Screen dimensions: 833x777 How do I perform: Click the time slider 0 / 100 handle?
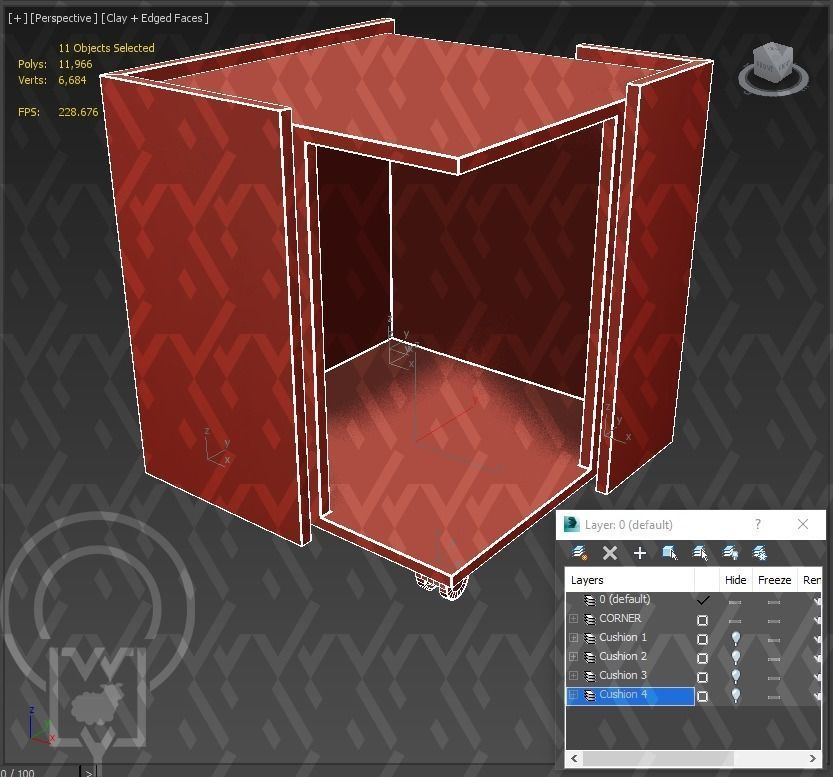click(x=40, y=772)
